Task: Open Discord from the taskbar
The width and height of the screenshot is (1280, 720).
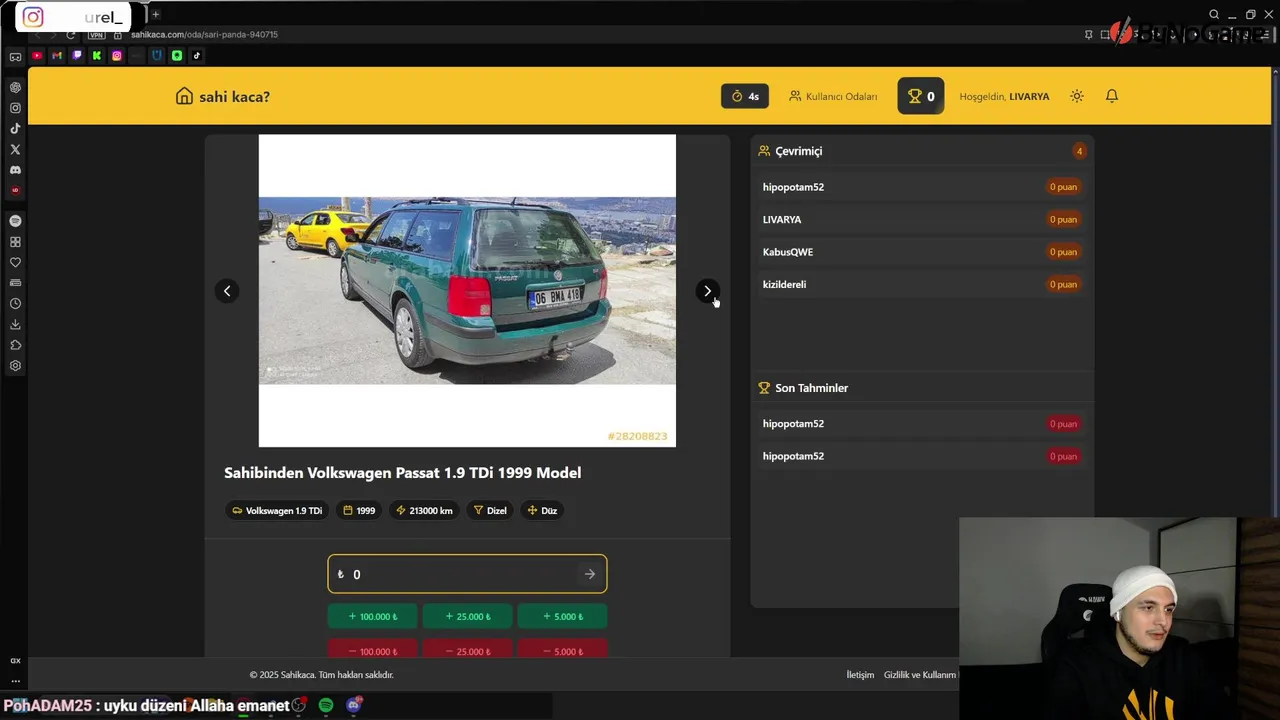Action: [353, 705]
